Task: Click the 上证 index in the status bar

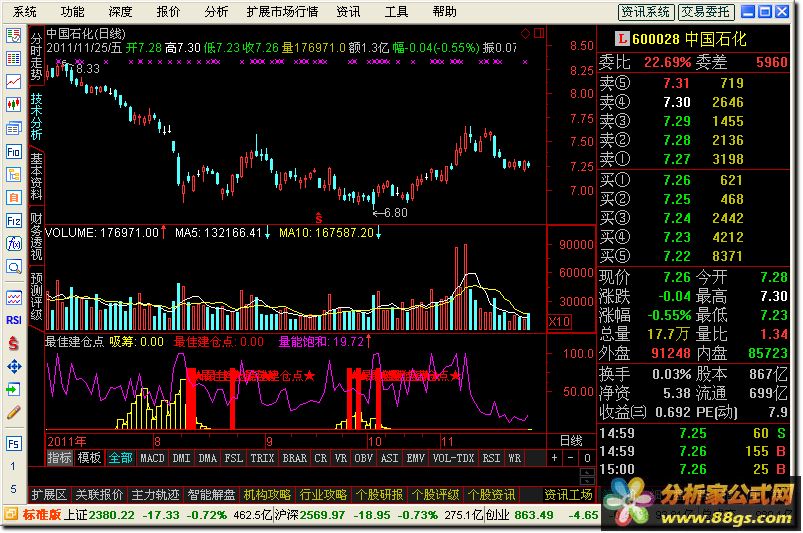Action: 75,514
